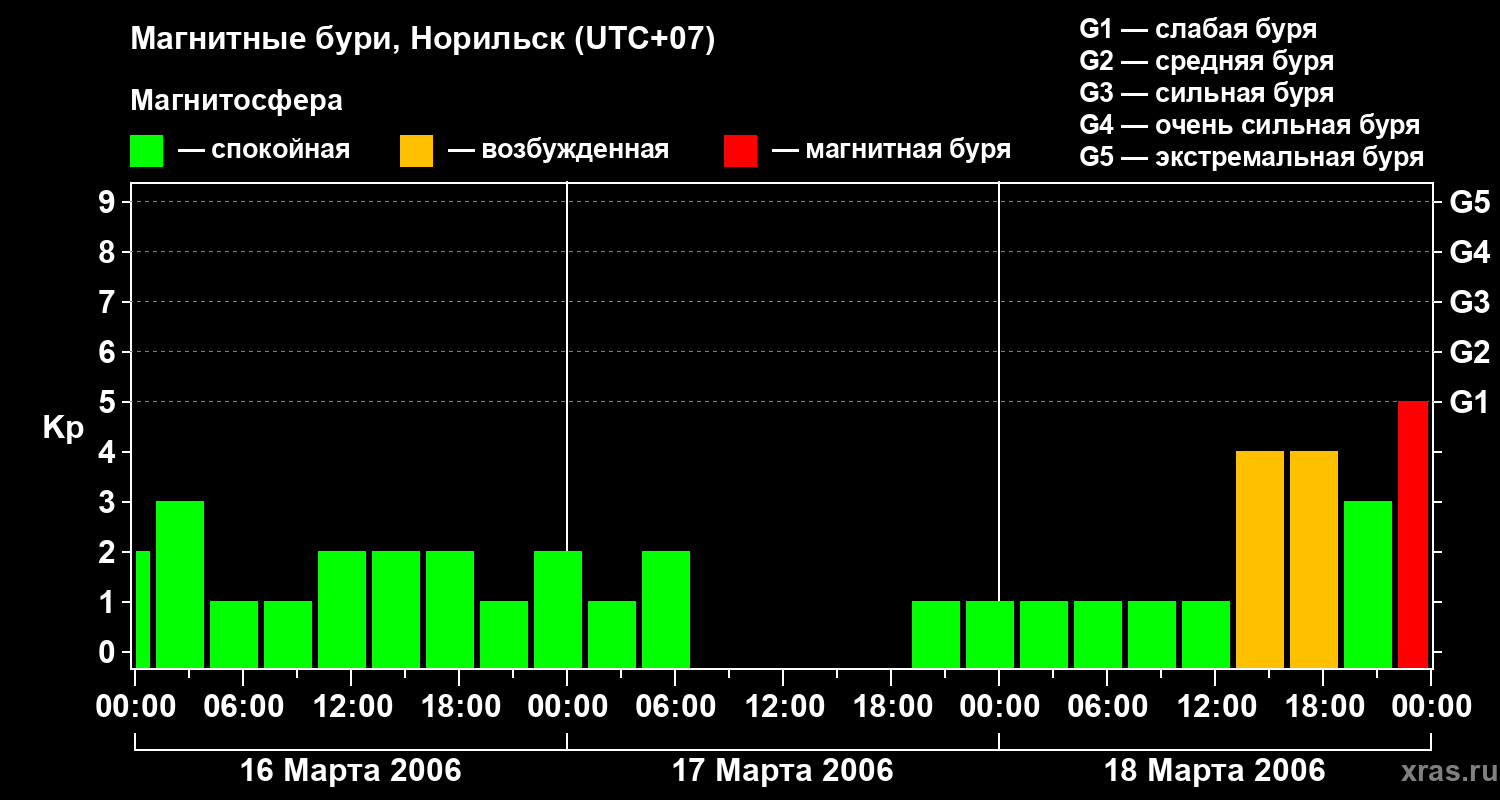Click the '18:00' time label above 18 Марта

pos(1323,707)
